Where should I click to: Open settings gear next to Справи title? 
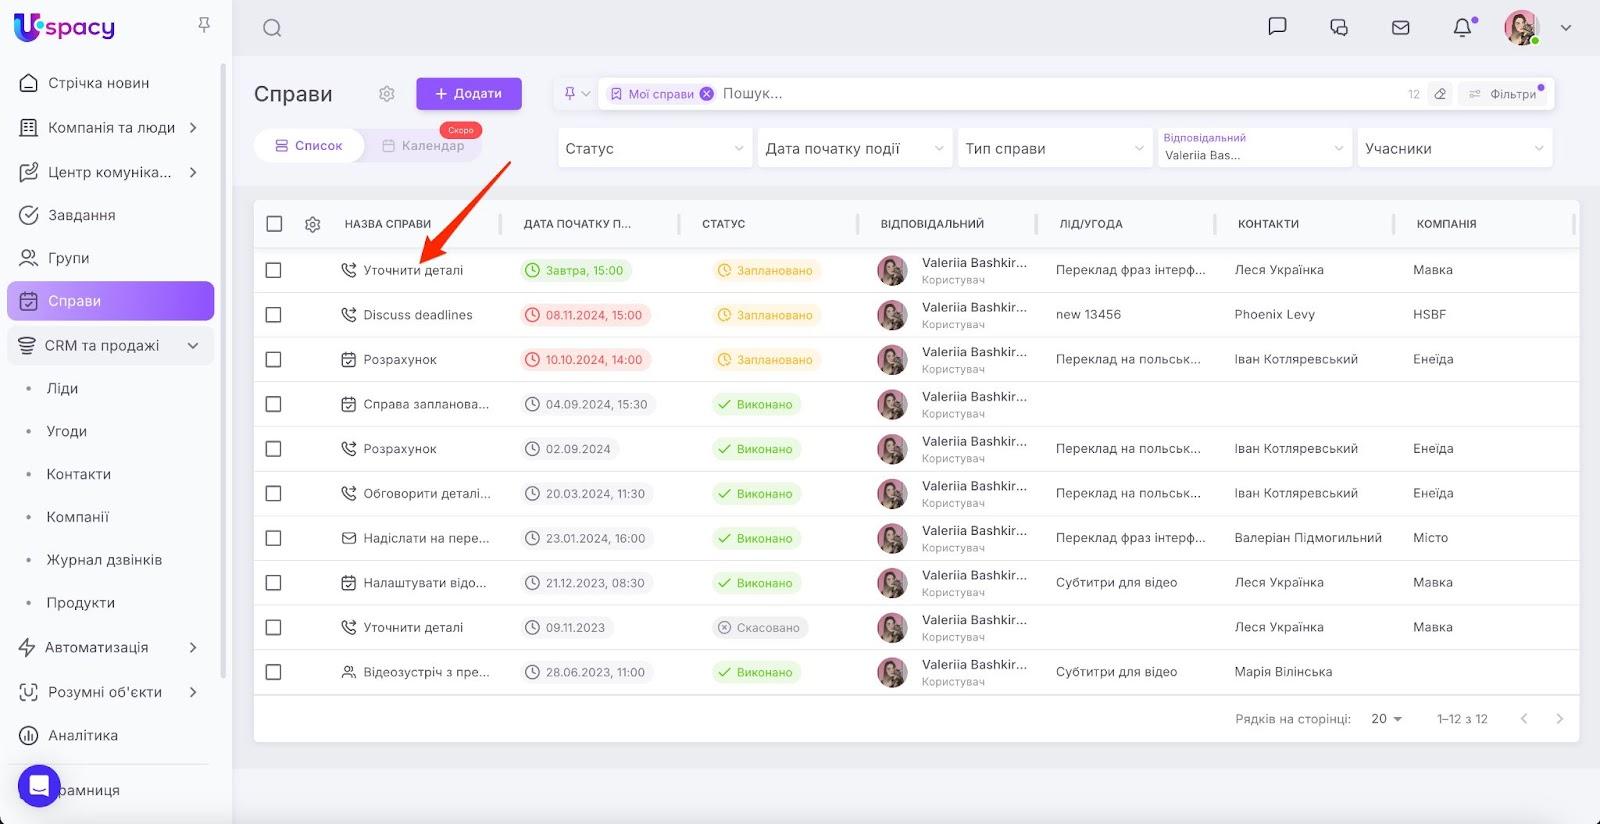click(x=387, y=94)
